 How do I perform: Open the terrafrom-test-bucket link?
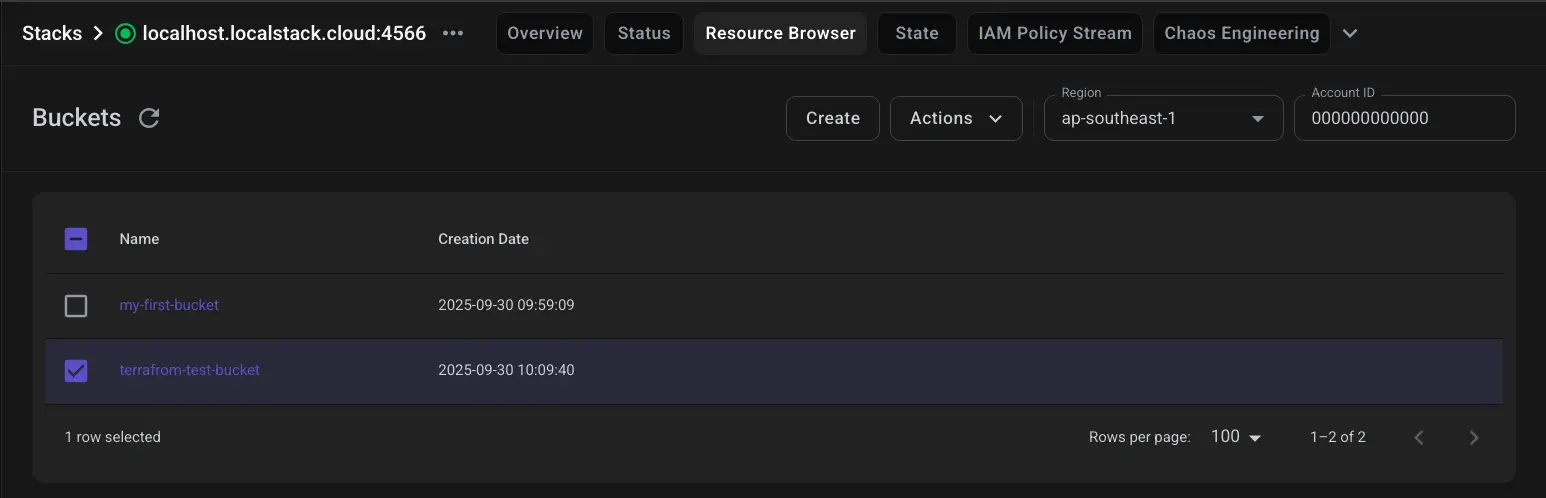pyautogui.click(x=189, y=370)
